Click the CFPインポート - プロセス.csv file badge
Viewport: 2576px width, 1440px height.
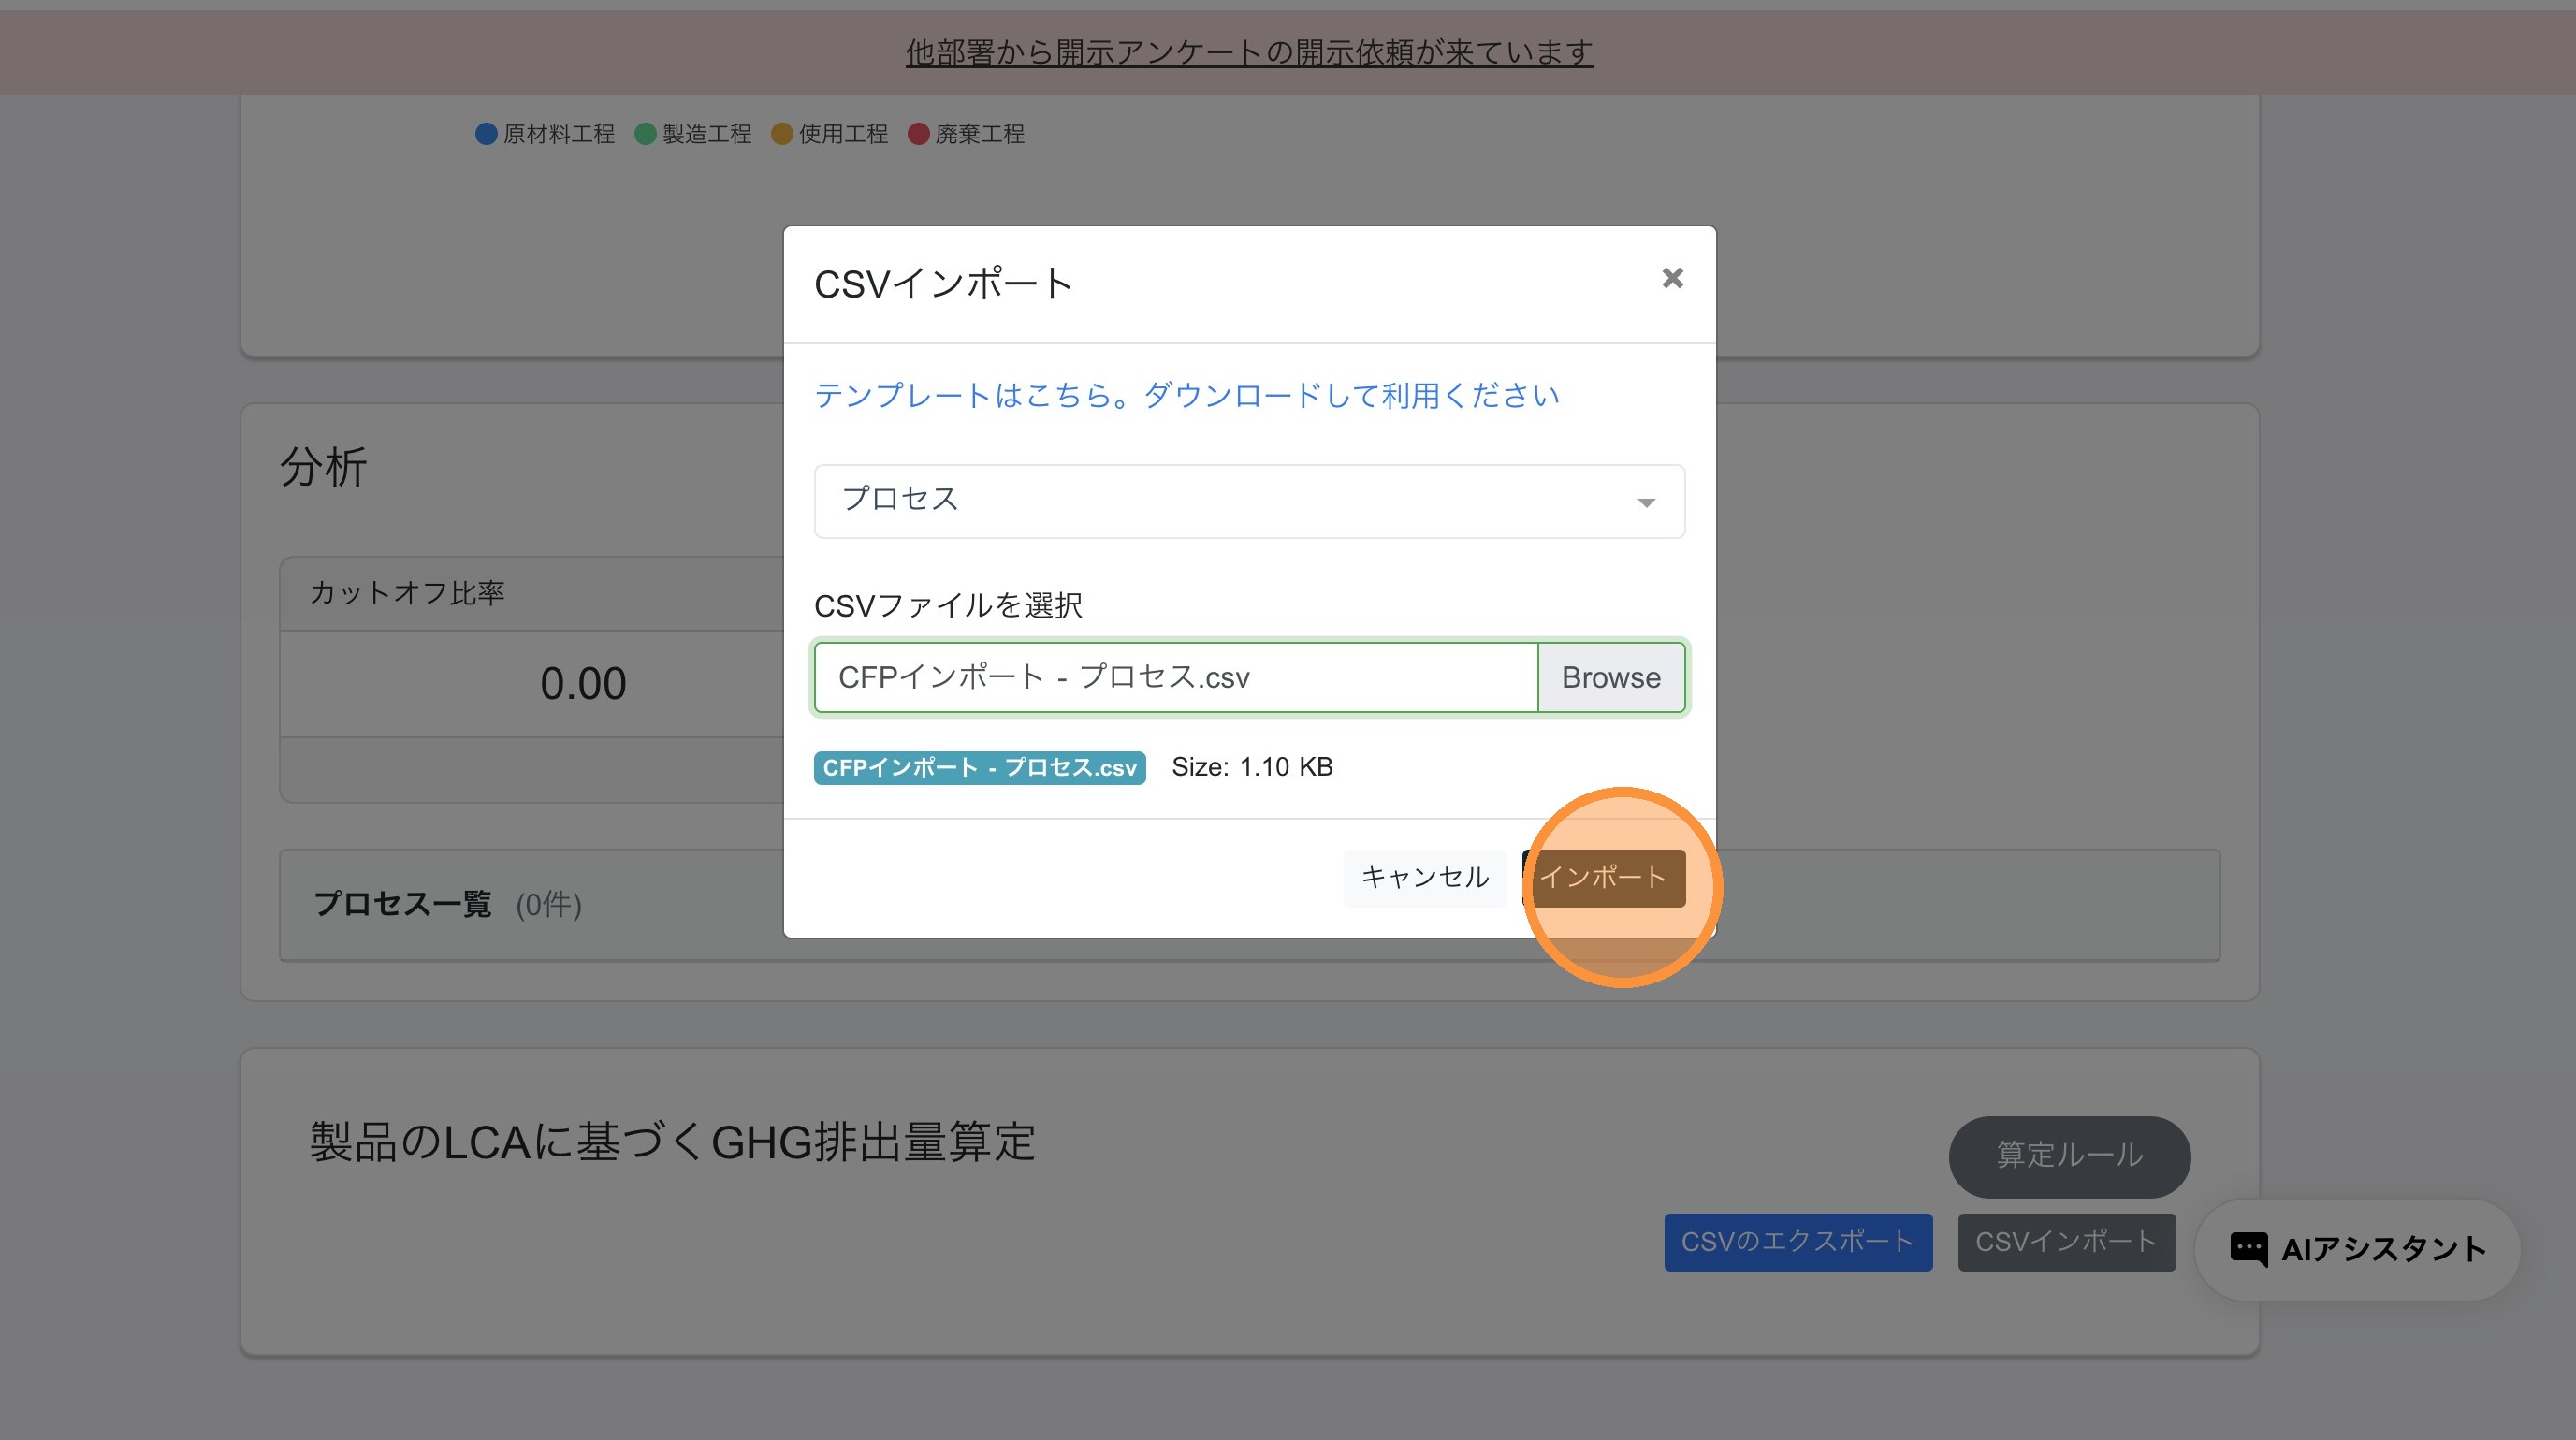pyautogui.click(x=979, y=768)
